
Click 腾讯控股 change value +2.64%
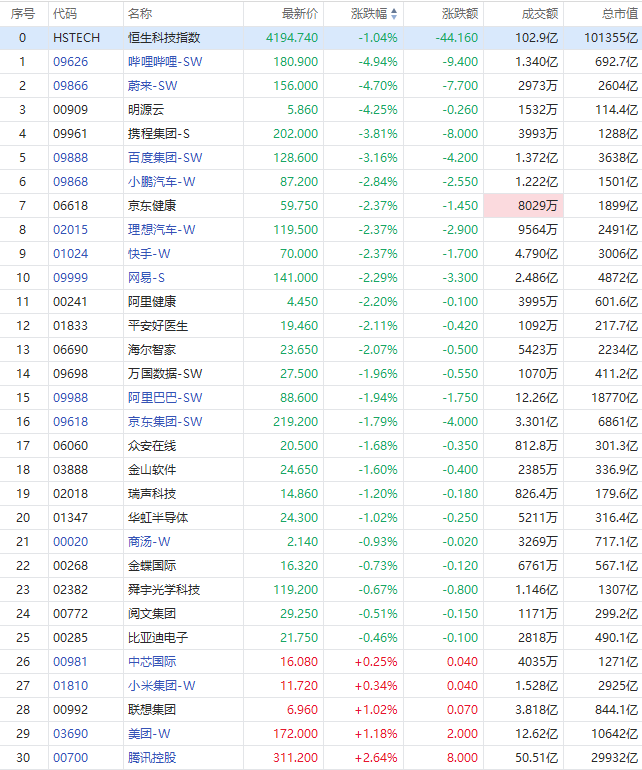click(376, 758)
